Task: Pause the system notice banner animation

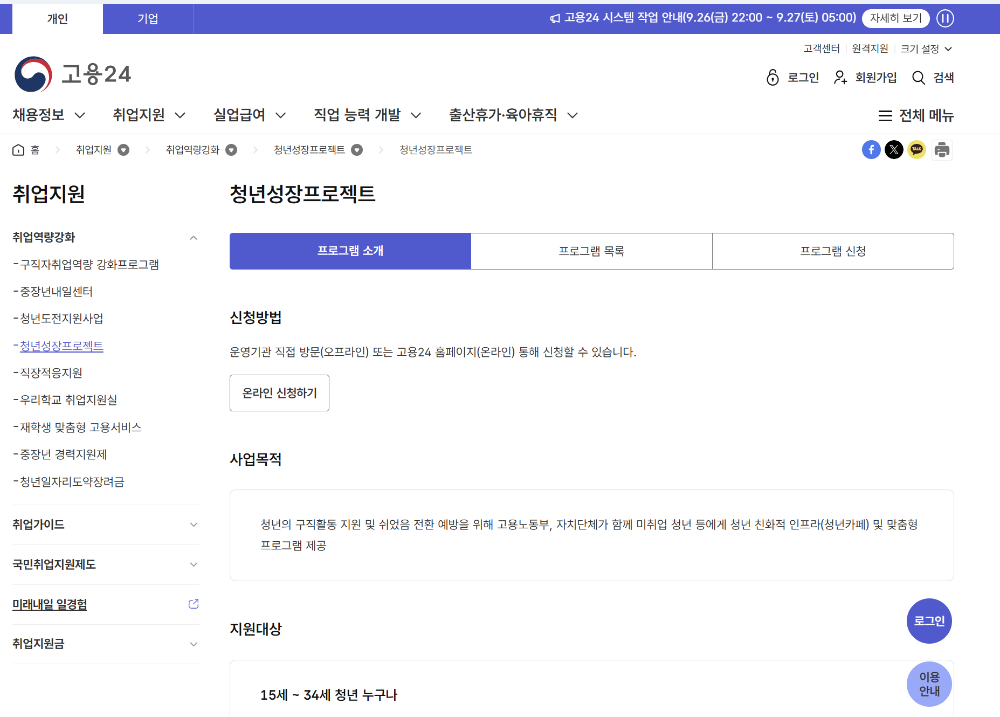Action: click(x=944, y=18)
